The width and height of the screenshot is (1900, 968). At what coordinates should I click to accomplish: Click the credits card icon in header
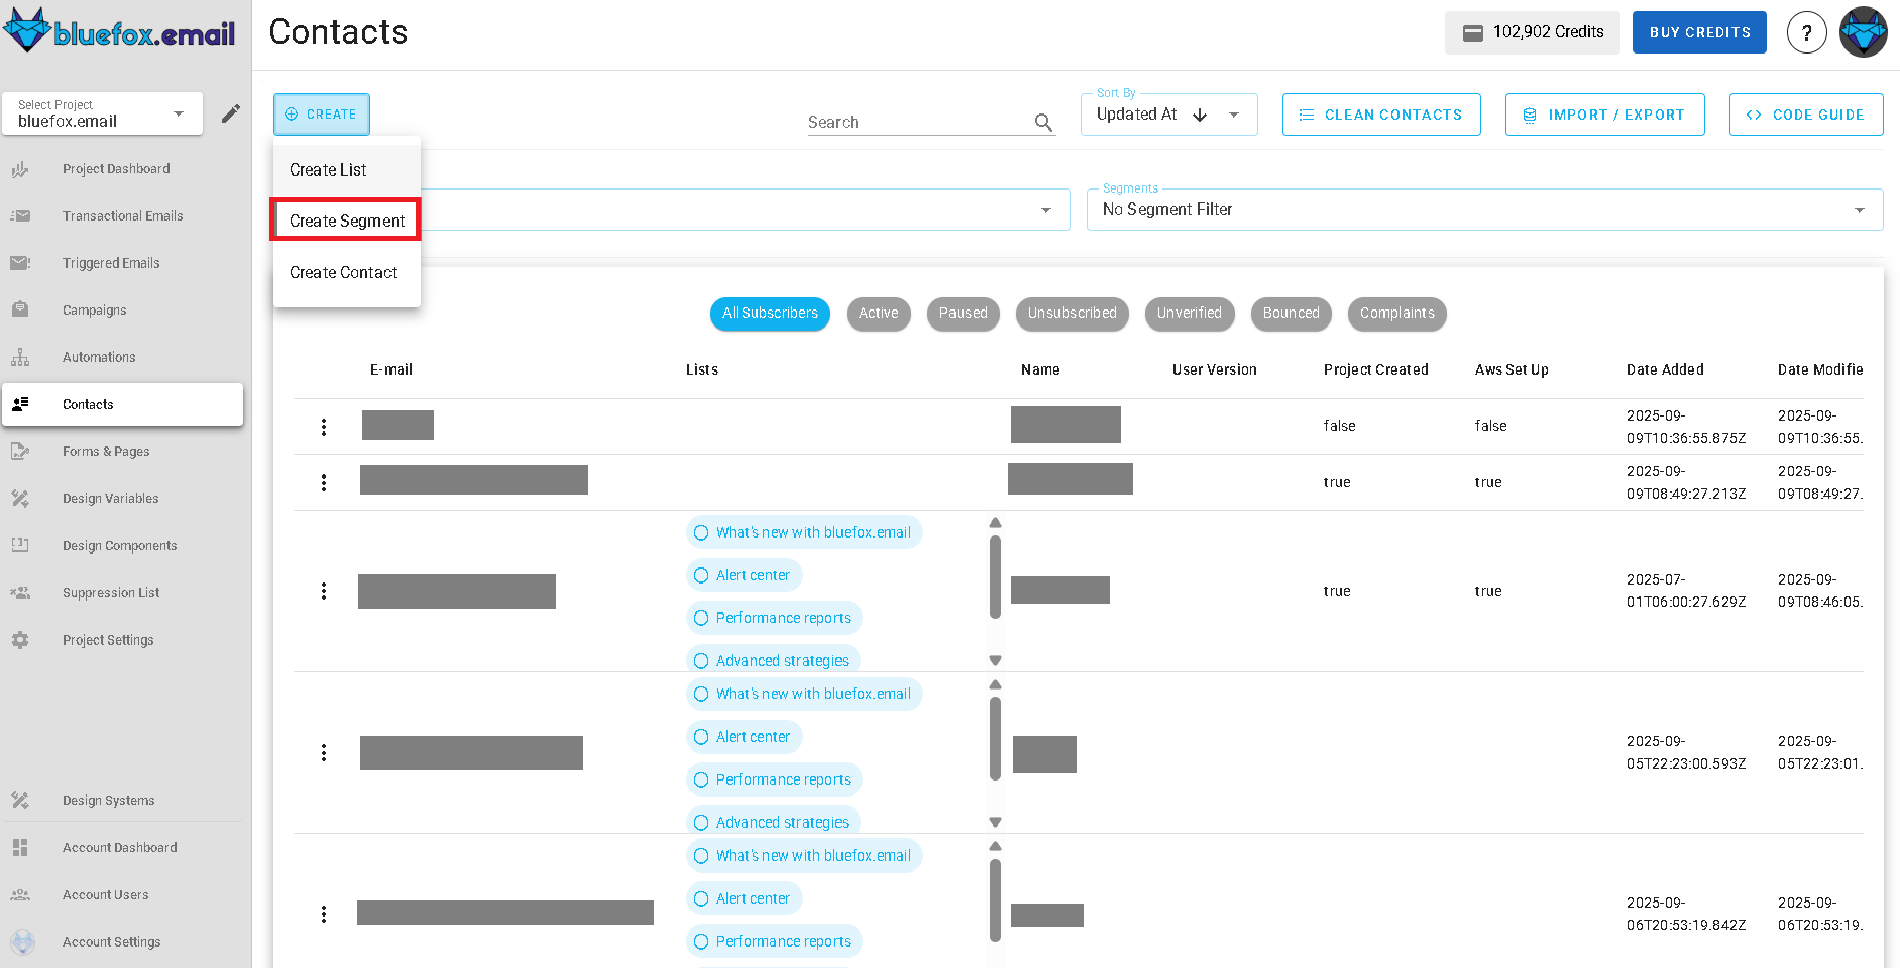(x=1471, y=32)
